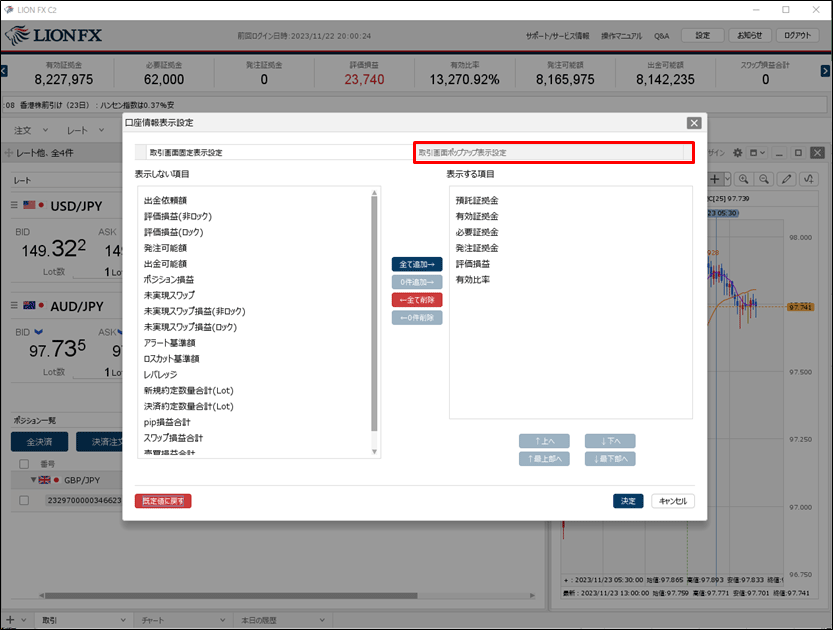This screenshot has height=630, width=833.
Task: Switch to the 取引画面ポップアップ表示設定 tab
Action: coord(554,152)
